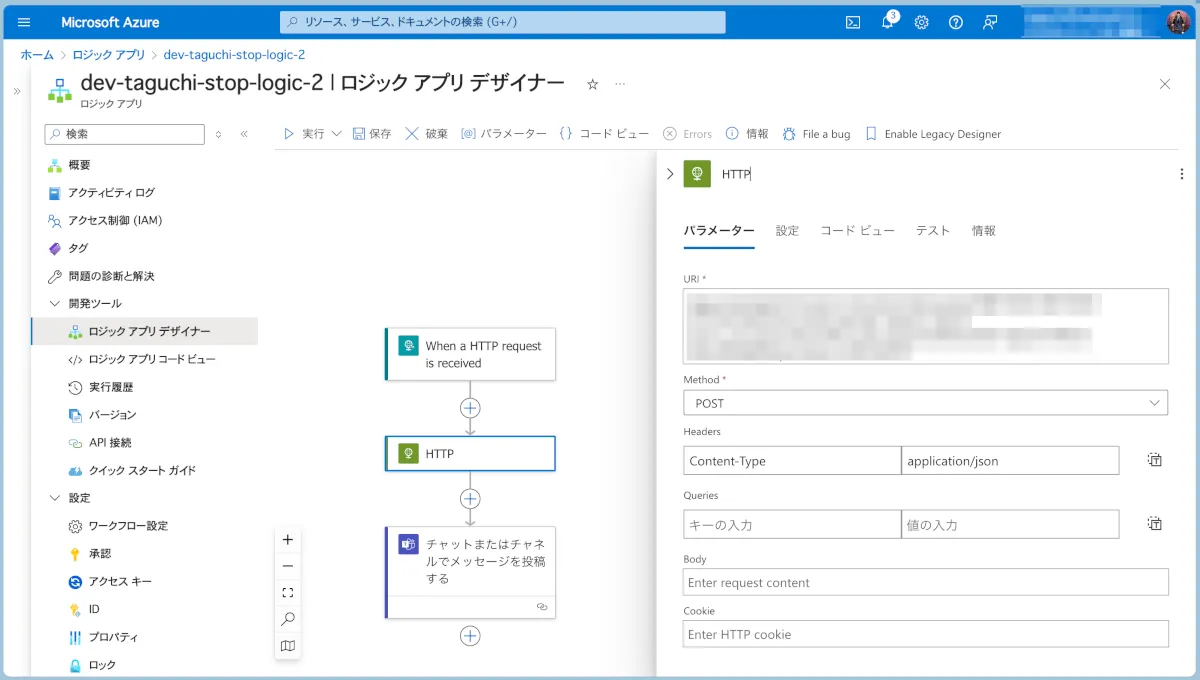Open portal settings gear icon
The width and height of the screenshot is (1200, 680).
[921, 22]
